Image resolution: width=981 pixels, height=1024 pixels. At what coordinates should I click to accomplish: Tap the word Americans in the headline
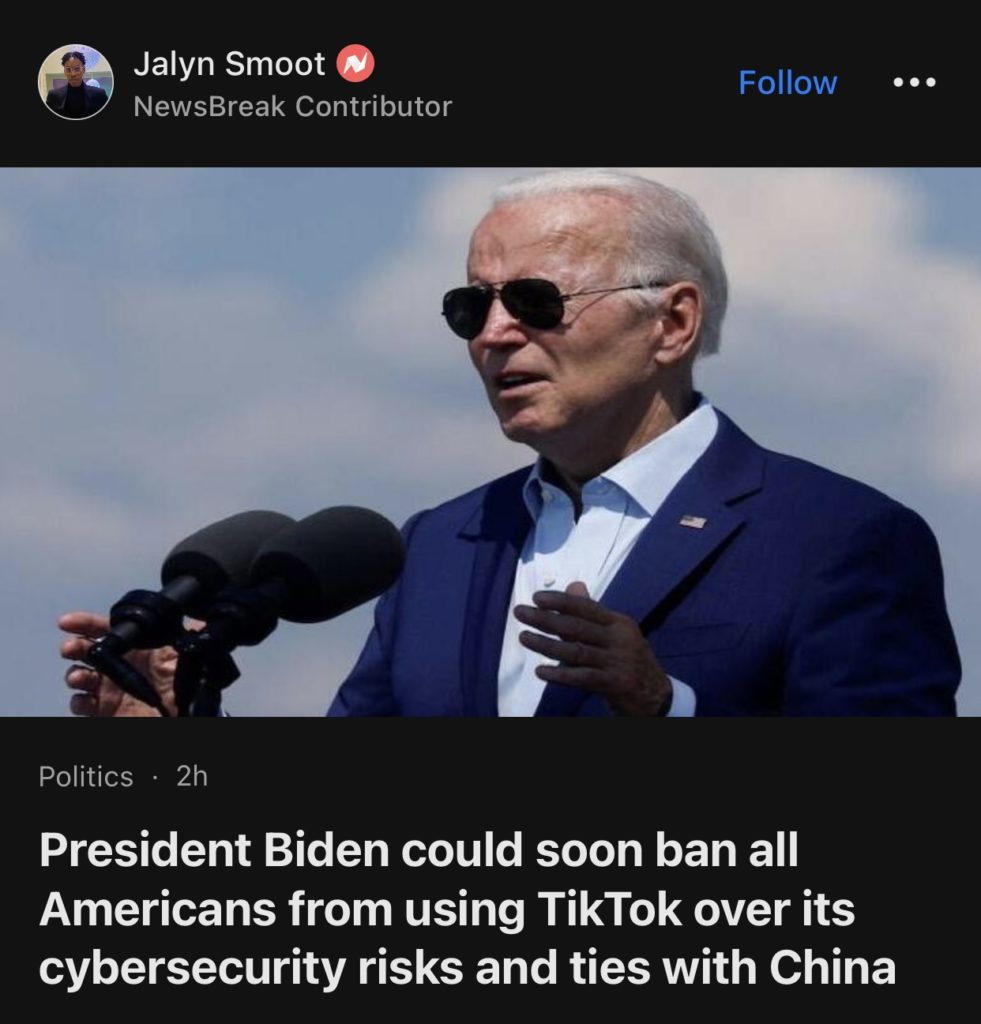click(157, 908)
